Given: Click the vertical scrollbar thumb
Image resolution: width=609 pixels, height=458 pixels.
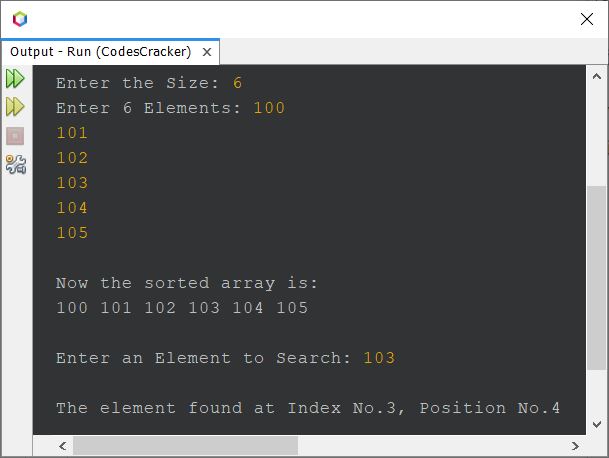Looking at the screenshot, I should click(x=597, y=278).
